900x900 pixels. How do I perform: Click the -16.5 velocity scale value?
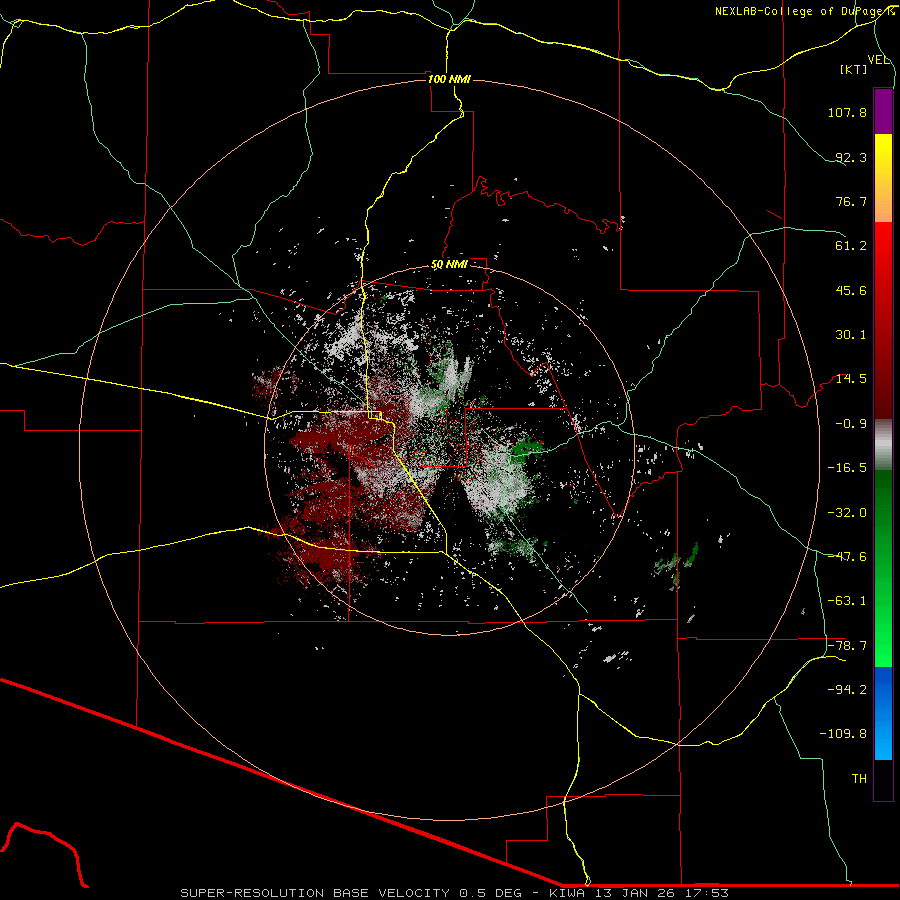click(847, 468)
